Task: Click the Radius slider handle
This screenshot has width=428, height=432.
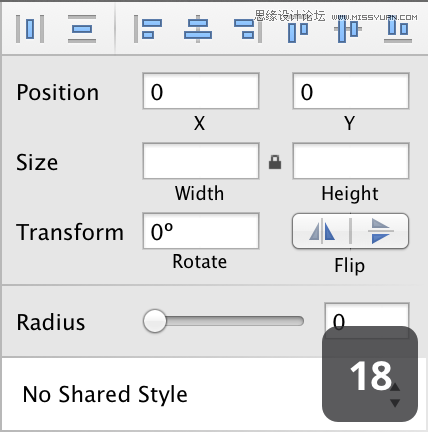Action: tap(155, 321)
